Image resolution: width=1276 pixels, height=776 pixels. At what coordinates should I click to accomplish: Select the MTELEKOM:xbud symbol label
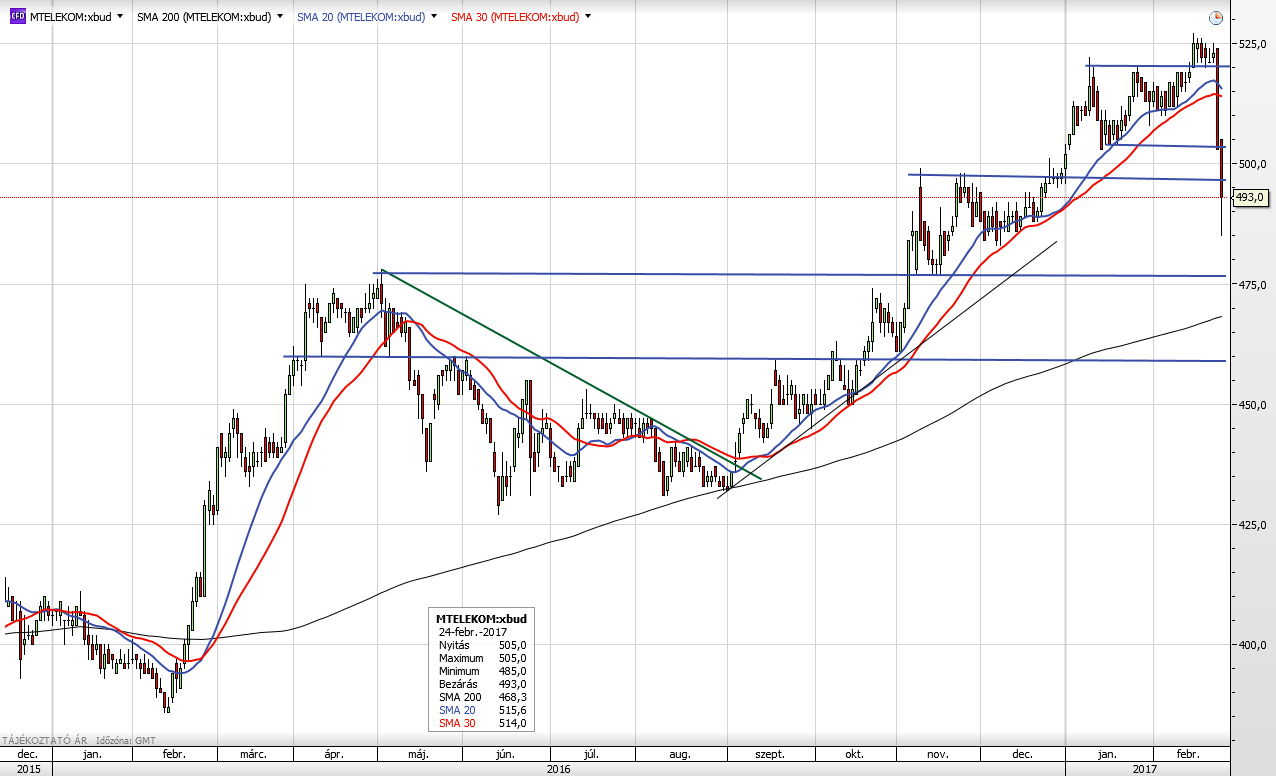click(71, 17)
